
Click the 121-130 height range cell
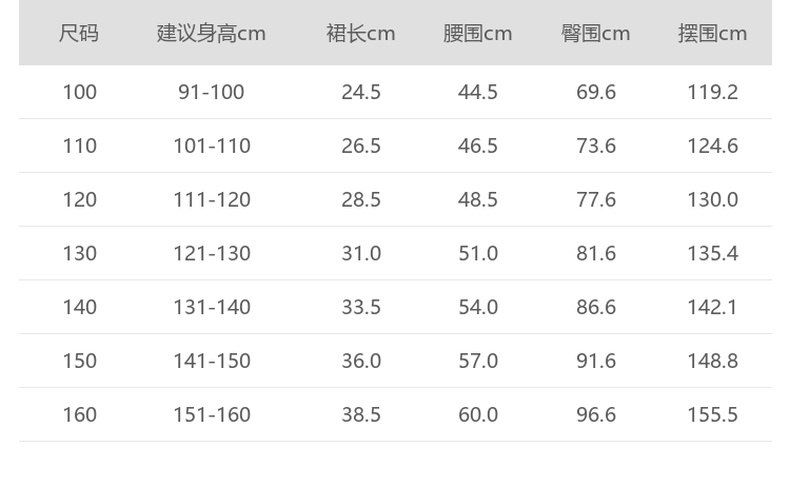[x=211, y=253]
